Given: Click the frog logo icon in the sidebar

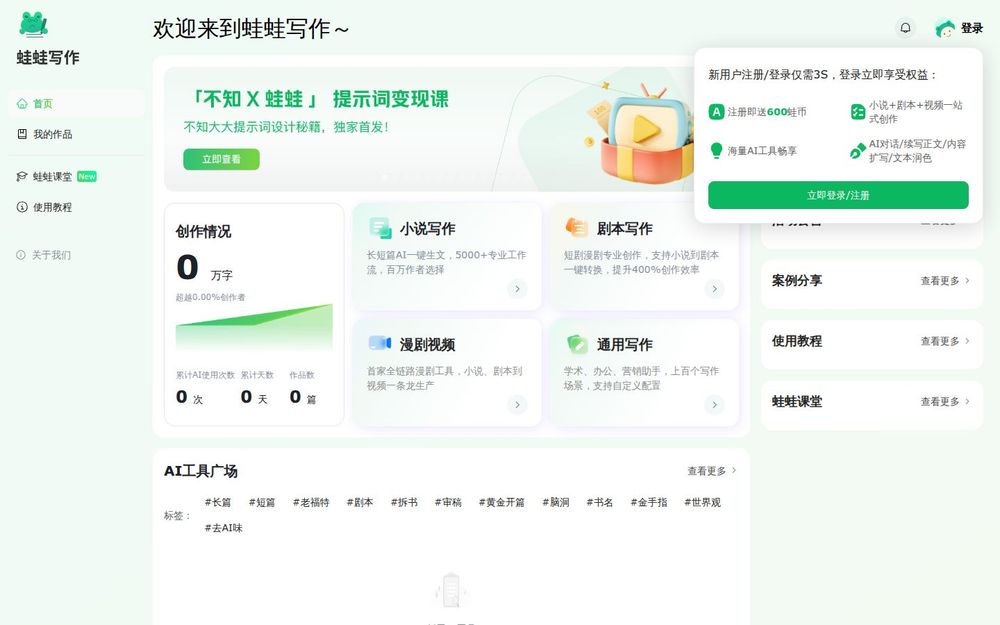Looking at the screenshot, I should (x=34, y=24).
